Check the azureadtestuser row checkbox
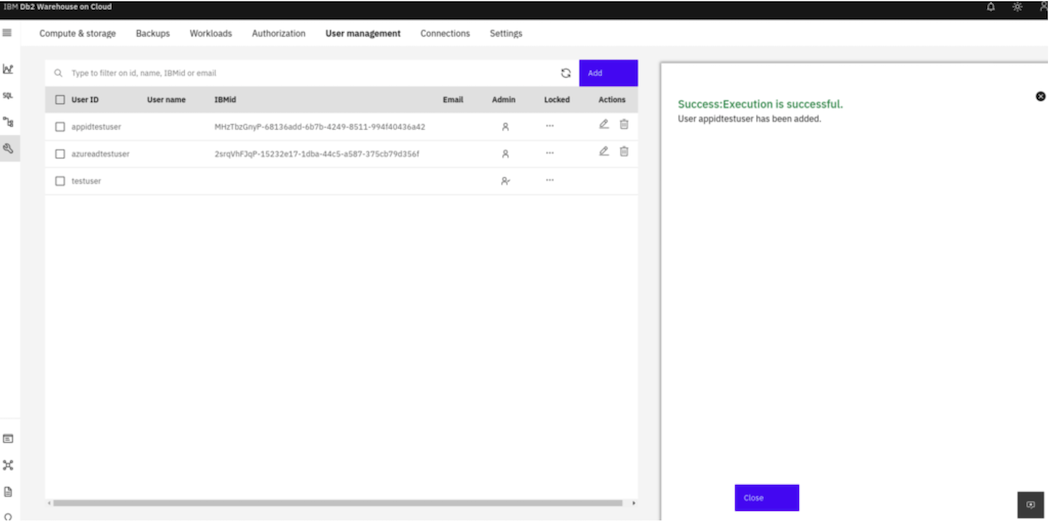 [x=60, y=154]
